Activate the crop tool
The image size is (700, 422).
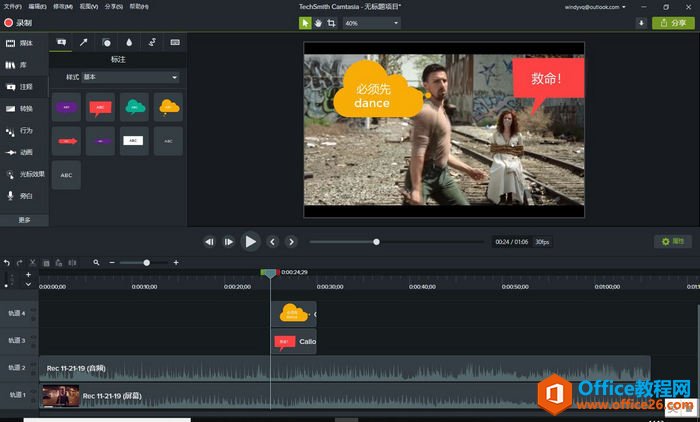click(x=331, y=22)
